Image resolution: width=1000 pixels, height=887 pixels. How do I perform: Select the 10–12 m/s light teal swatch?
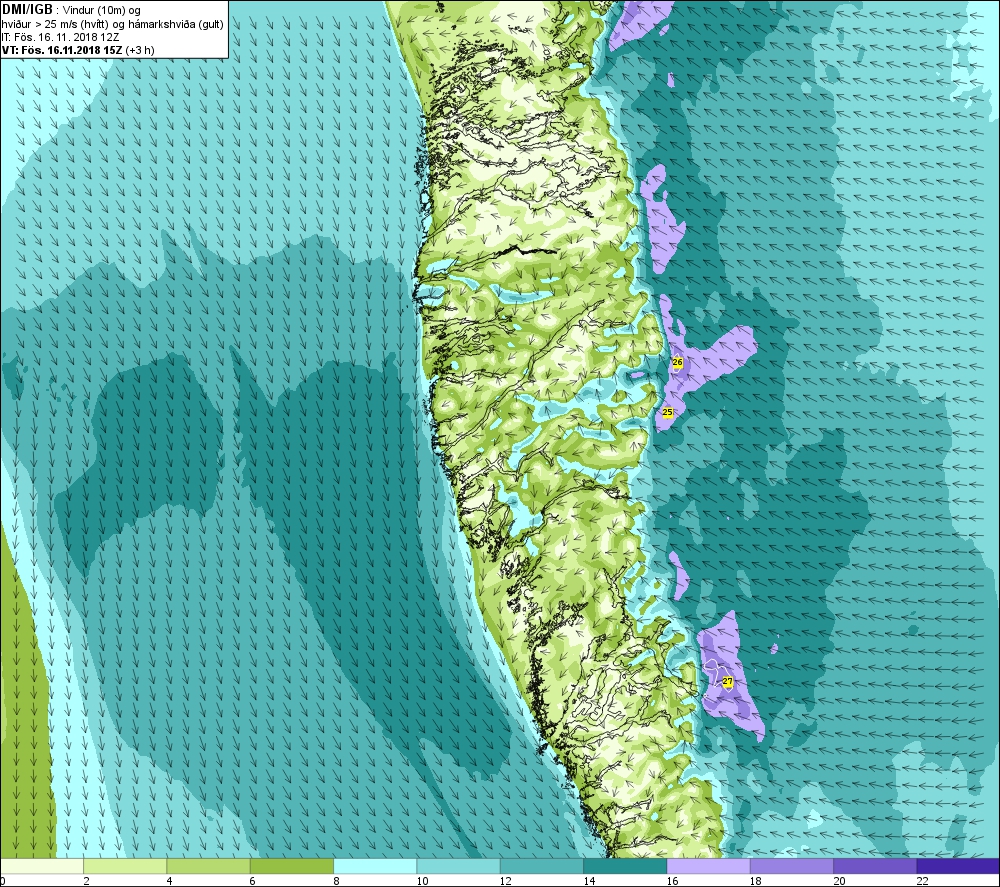pyautogui.click(x=459, y=866)
